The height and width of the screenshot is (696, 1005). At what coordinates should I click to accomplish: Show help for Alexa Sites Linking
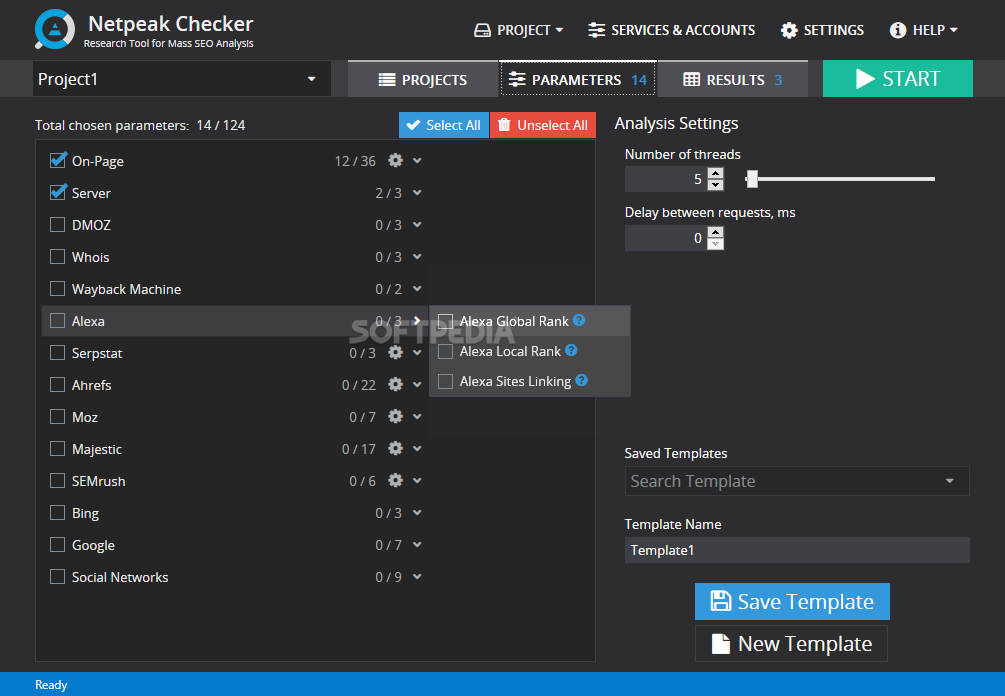click(581, 381)
